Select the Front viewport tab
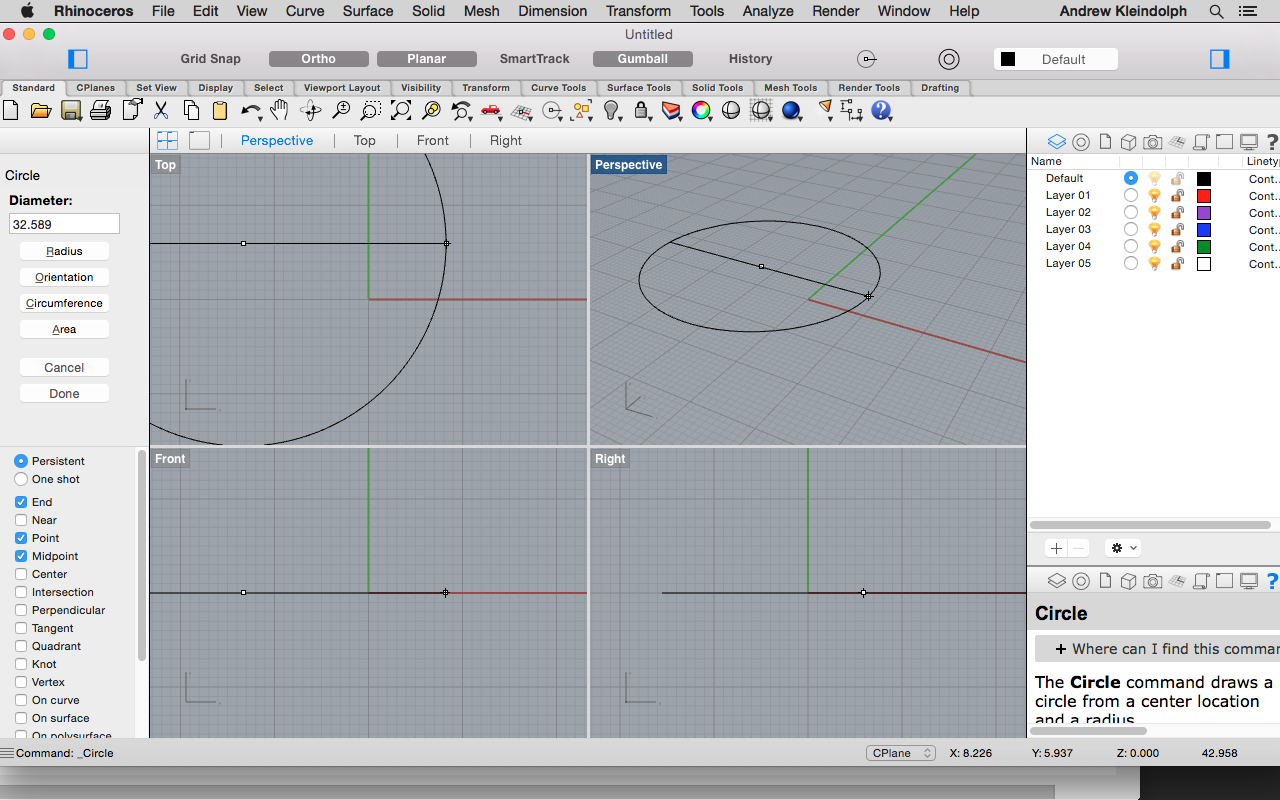The height and width of the screenshot is (800, 1280). pyautogui.click(x=433, y=140)
